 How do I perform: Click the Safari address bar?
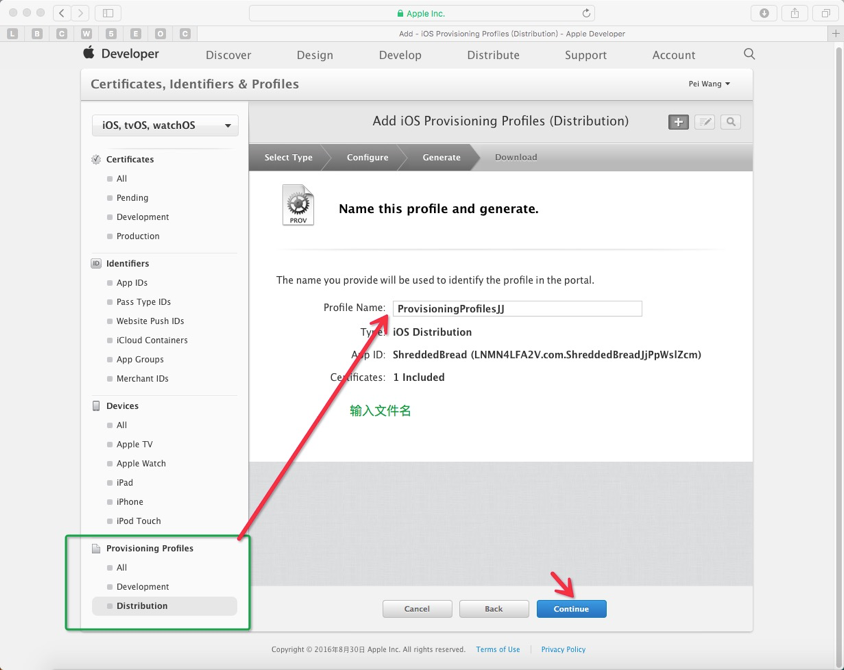(421, 13)
